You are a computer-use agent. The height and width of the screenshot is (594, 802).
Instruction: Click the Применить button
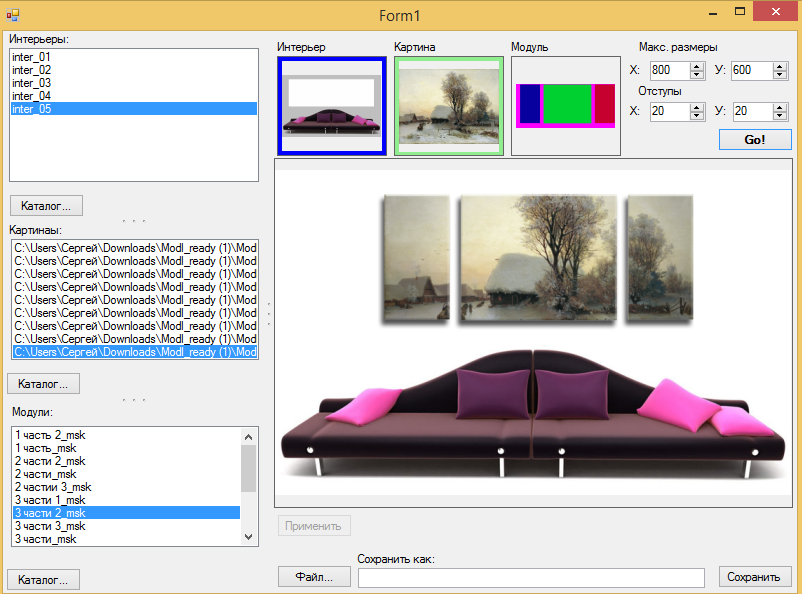[314, 526]
